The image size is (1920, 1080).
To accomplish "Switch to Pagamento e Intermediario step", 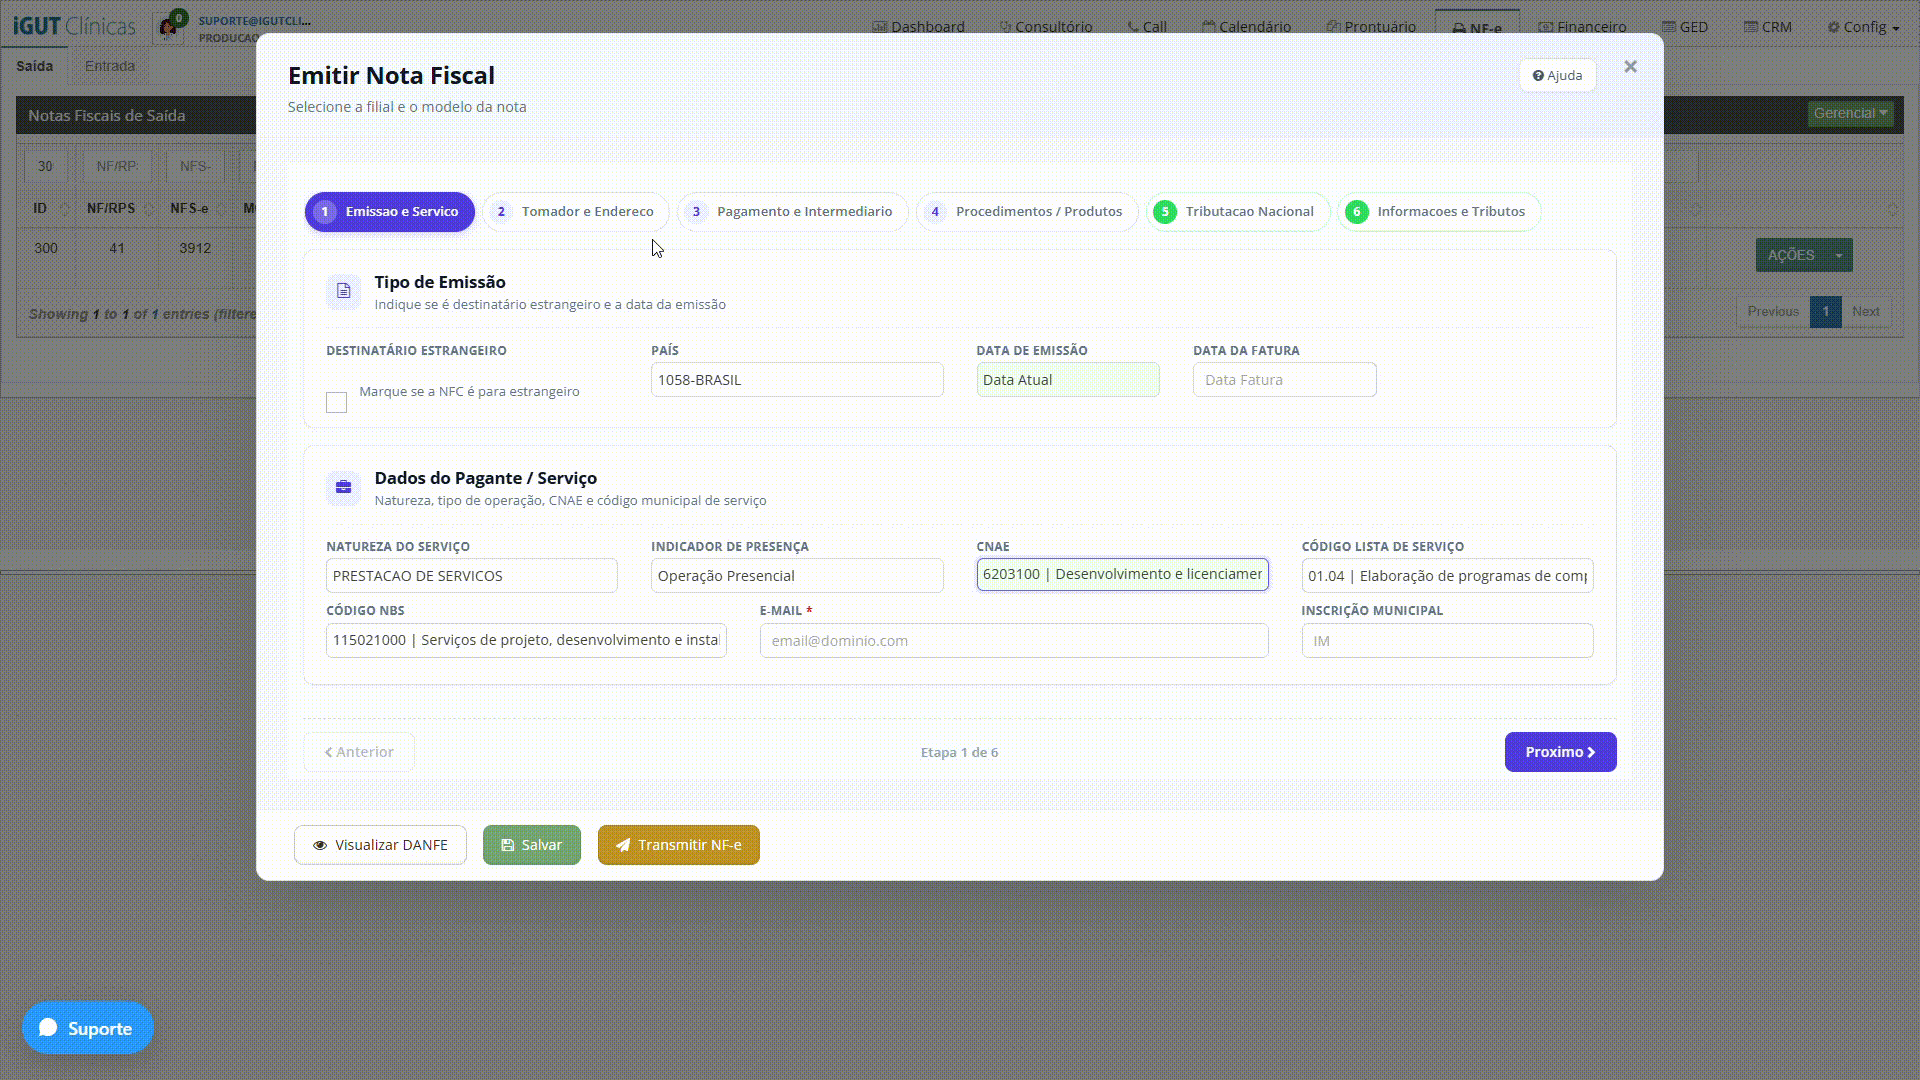I will 792,212.
